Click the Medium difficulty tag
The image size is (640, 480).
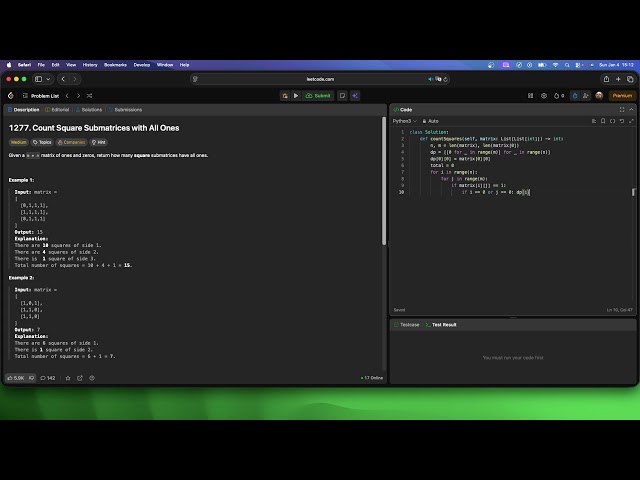click(x=18, y=142)
